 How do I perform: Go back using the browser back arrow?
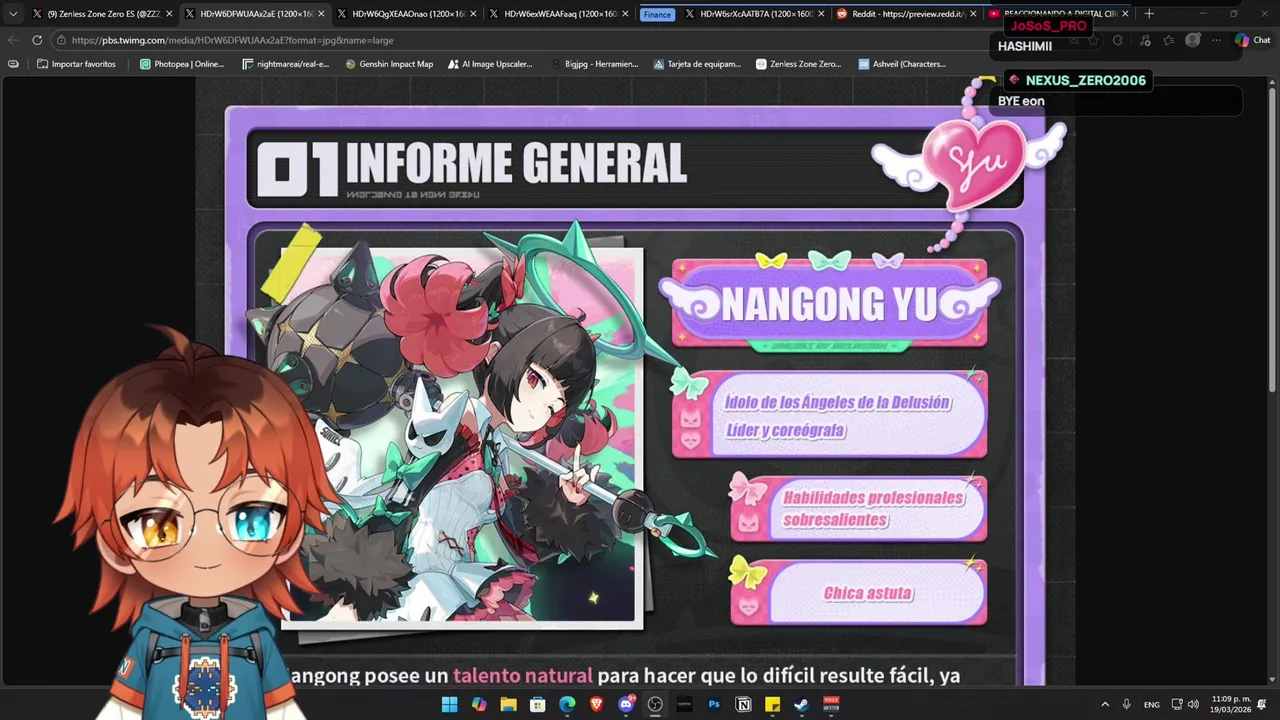pyautogui.click(x=13, y=40)
